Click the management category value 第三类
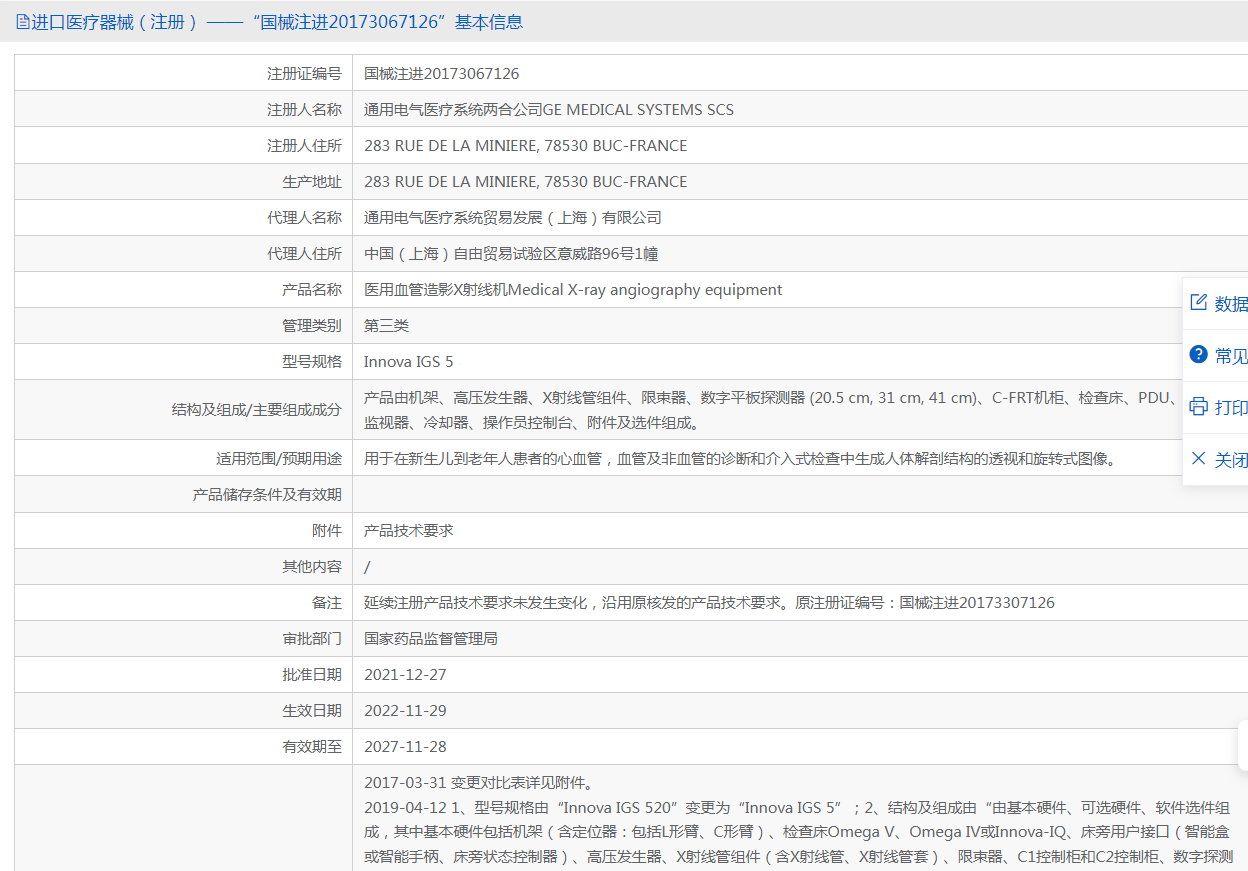 click(x=386, y=325)
